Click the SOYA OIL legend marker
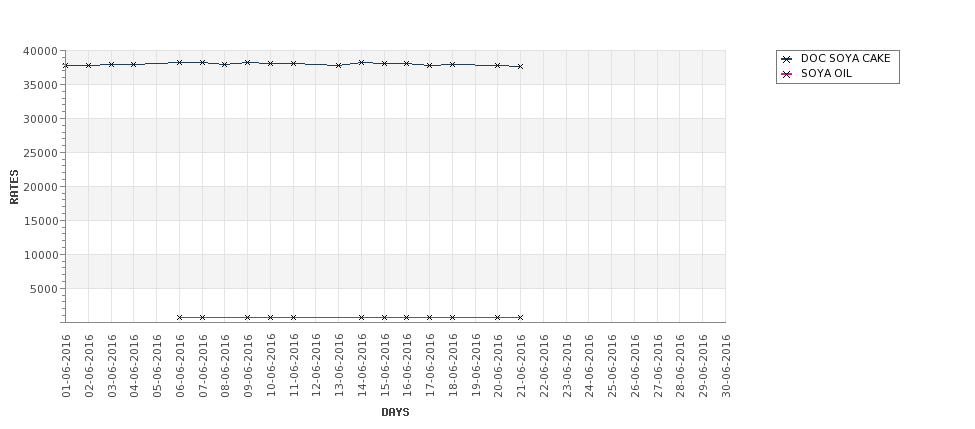This screenshot has width=975, height=429. 787,74
